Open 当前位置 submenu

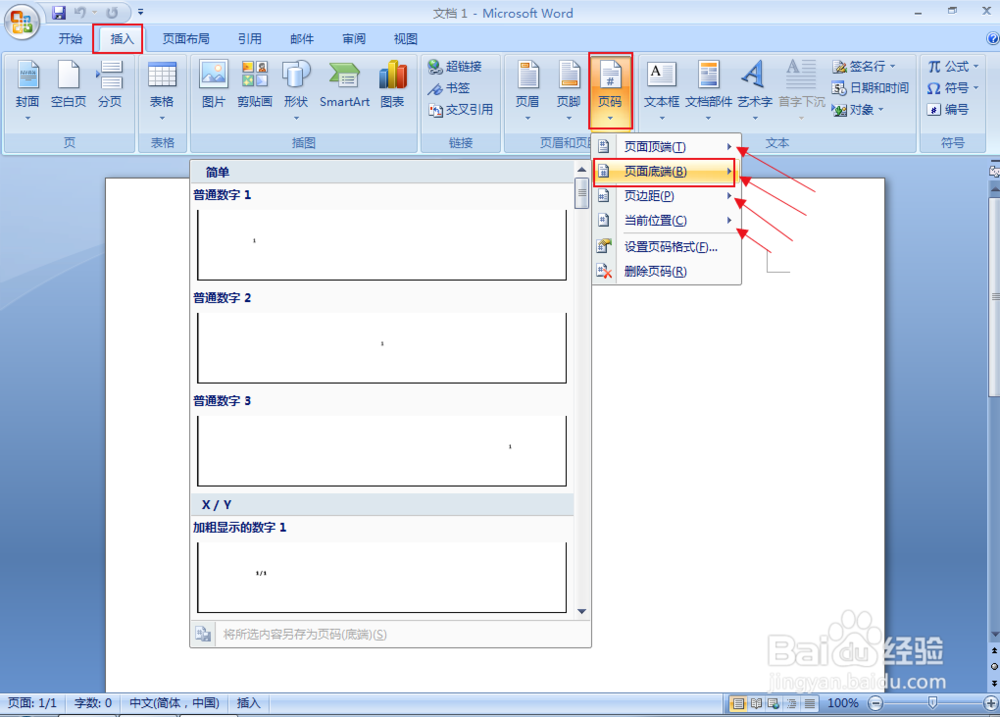tap(666, 221)
